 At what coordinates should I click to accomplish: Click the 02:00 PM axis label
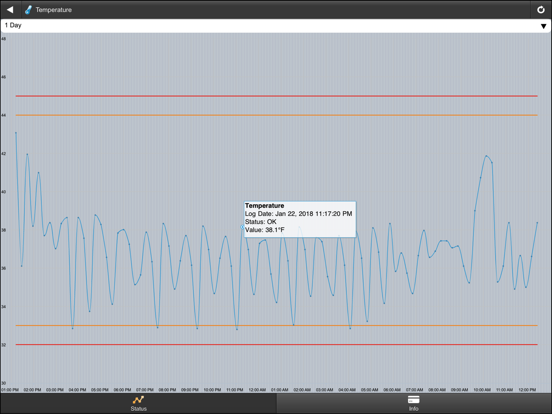click(x=32, y=390)
